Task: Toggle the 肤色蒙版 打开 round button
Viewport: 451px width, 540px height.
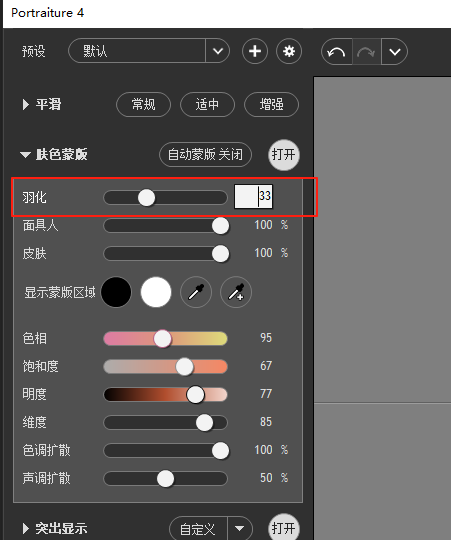Action: [284, 155]
